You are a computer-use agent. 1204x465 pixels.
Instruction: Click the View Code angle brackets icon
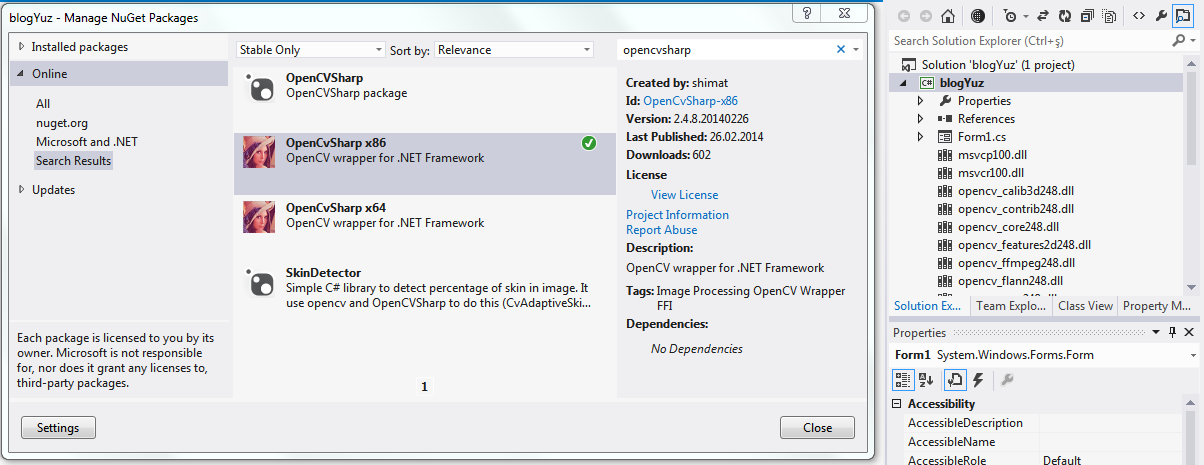pyautogui.click(x=1138, y=16)
